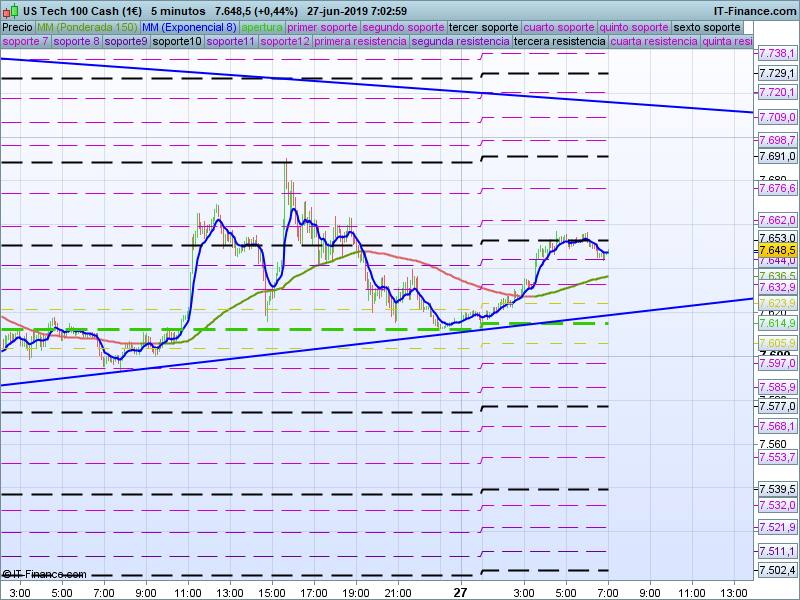Viewport: 800px width, 600px height.
Task: Select the MM (Ponderada 150) indicator label
Action: click(87, 27)
